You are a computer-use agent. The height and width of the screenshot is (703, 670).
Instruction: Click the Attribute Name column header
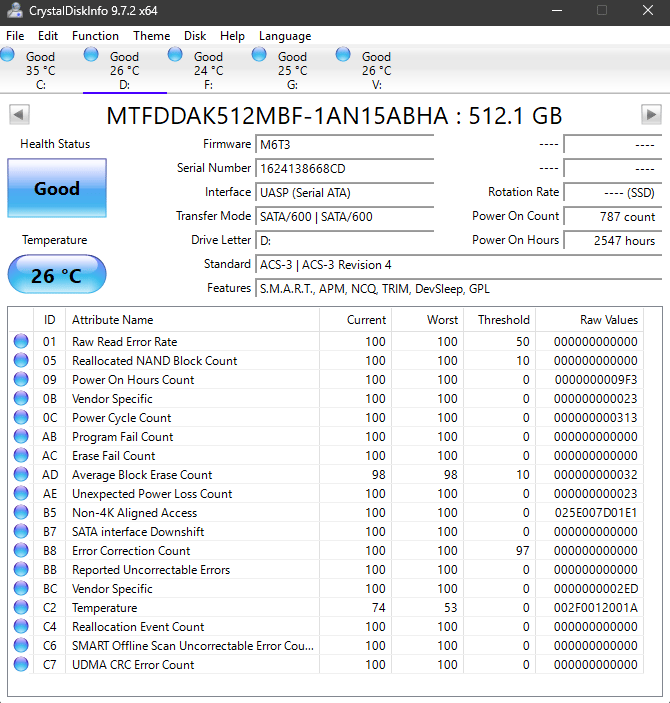192,320
